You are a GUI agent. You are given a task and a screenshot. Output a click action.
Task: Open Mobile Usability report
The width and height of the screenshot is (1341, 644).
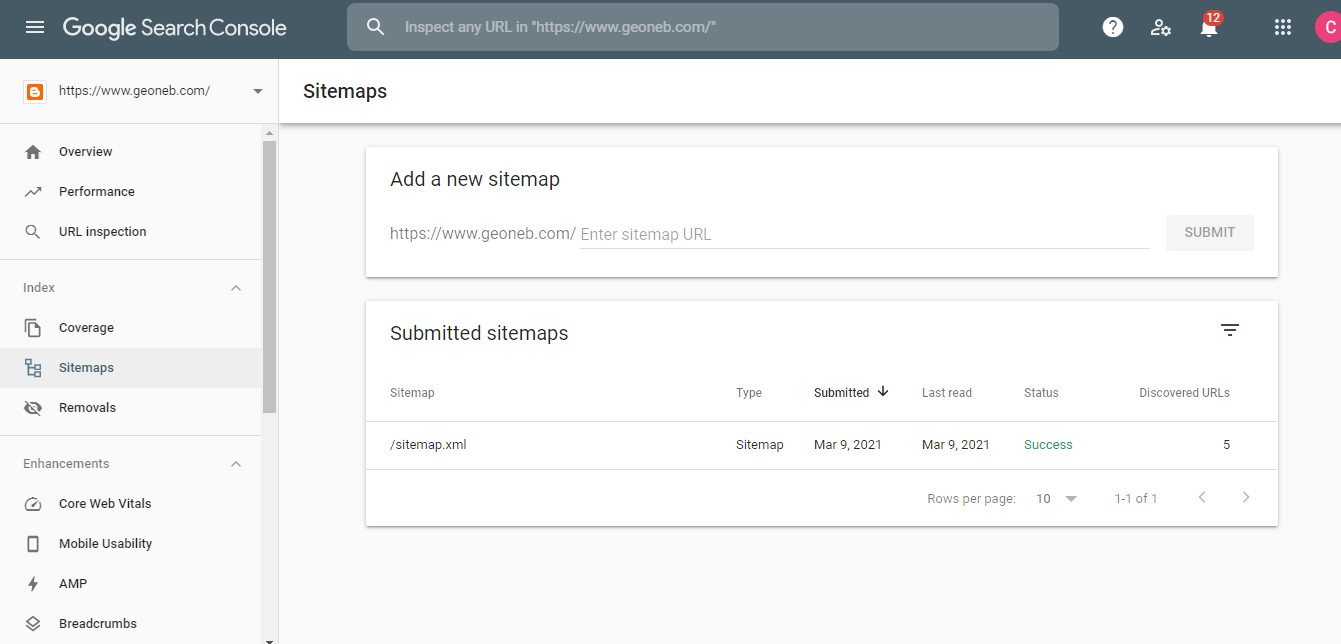click(x=131, y=544)
